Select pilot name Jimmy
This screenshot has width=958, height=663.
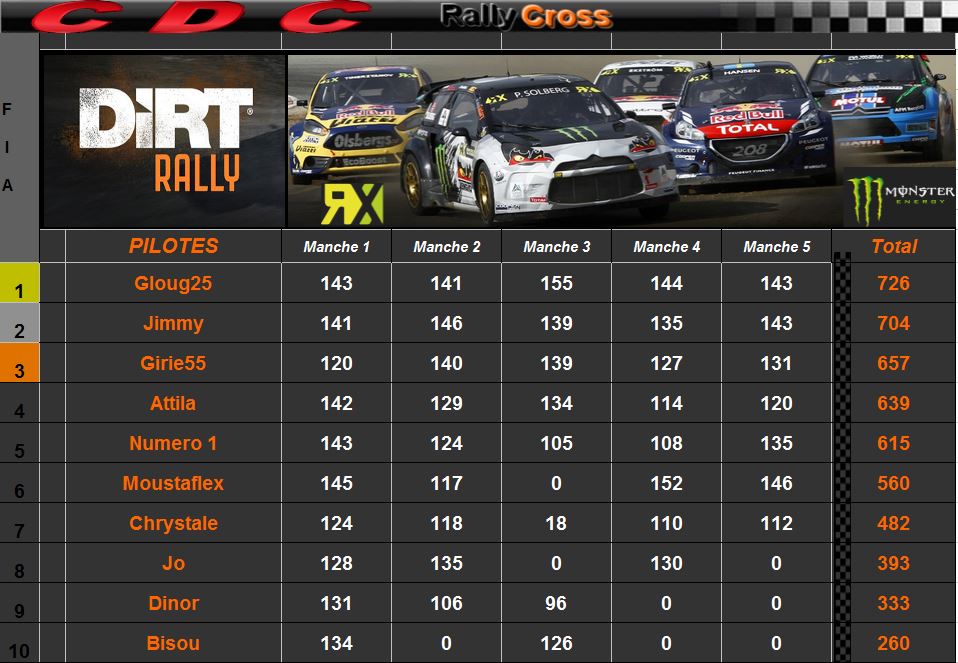point(174,323)
